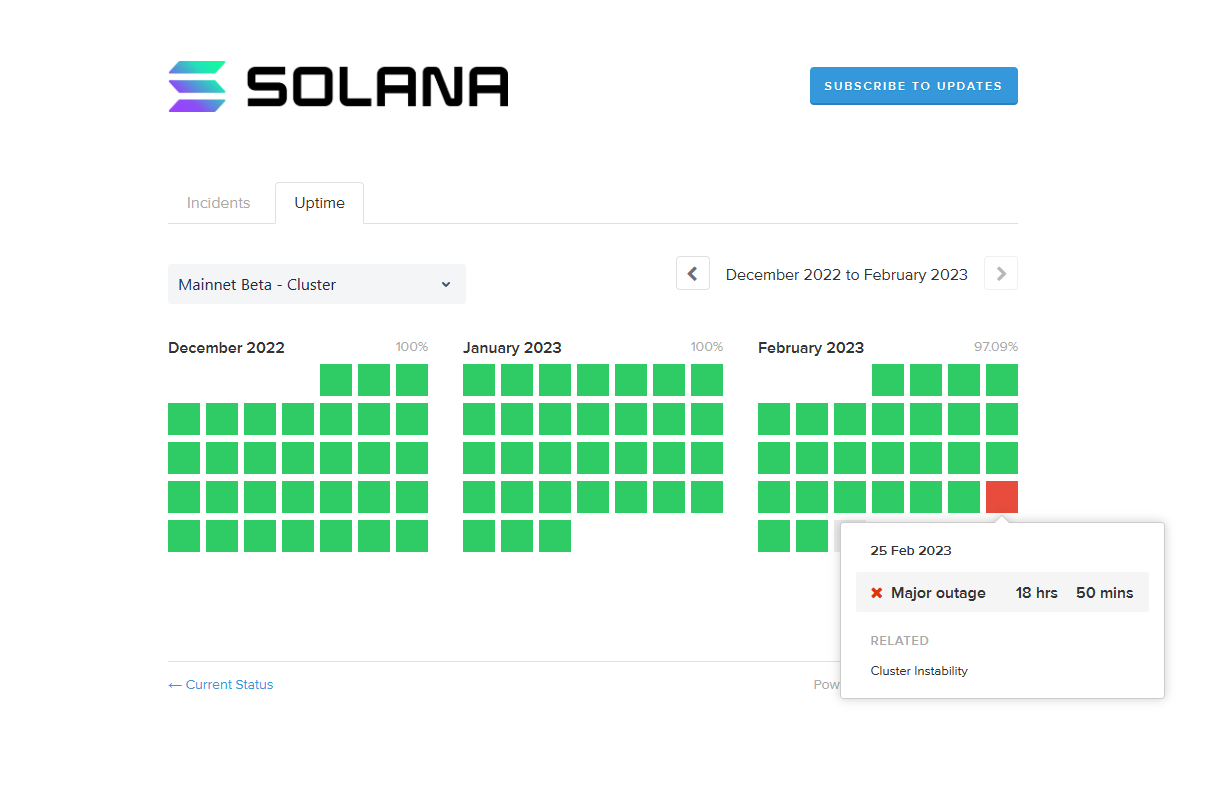Select the 1 February 2023 day square
This screenshot has height=796, width=1225.
point(888,380)
